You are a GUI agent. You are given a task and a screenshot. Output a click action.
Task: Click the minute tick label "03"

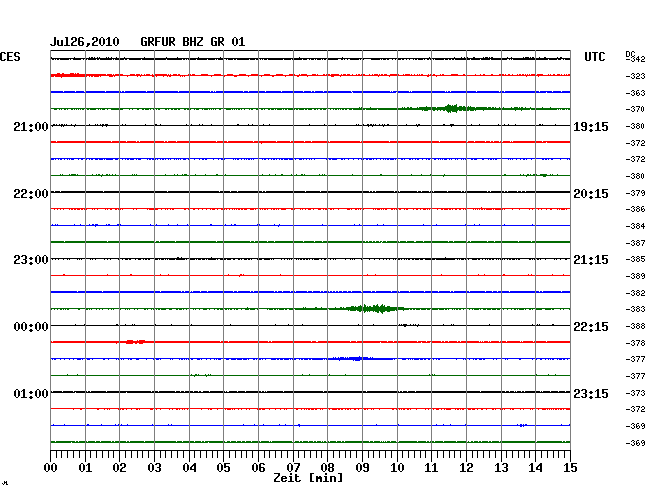click(x=154, y=467)
